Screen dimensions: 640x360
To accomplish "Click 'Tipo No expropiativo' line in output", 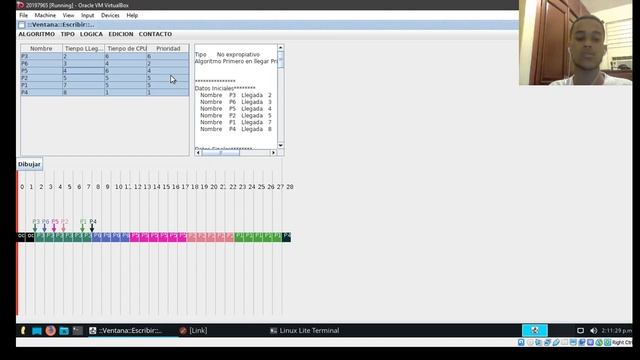I will [227, 54].
